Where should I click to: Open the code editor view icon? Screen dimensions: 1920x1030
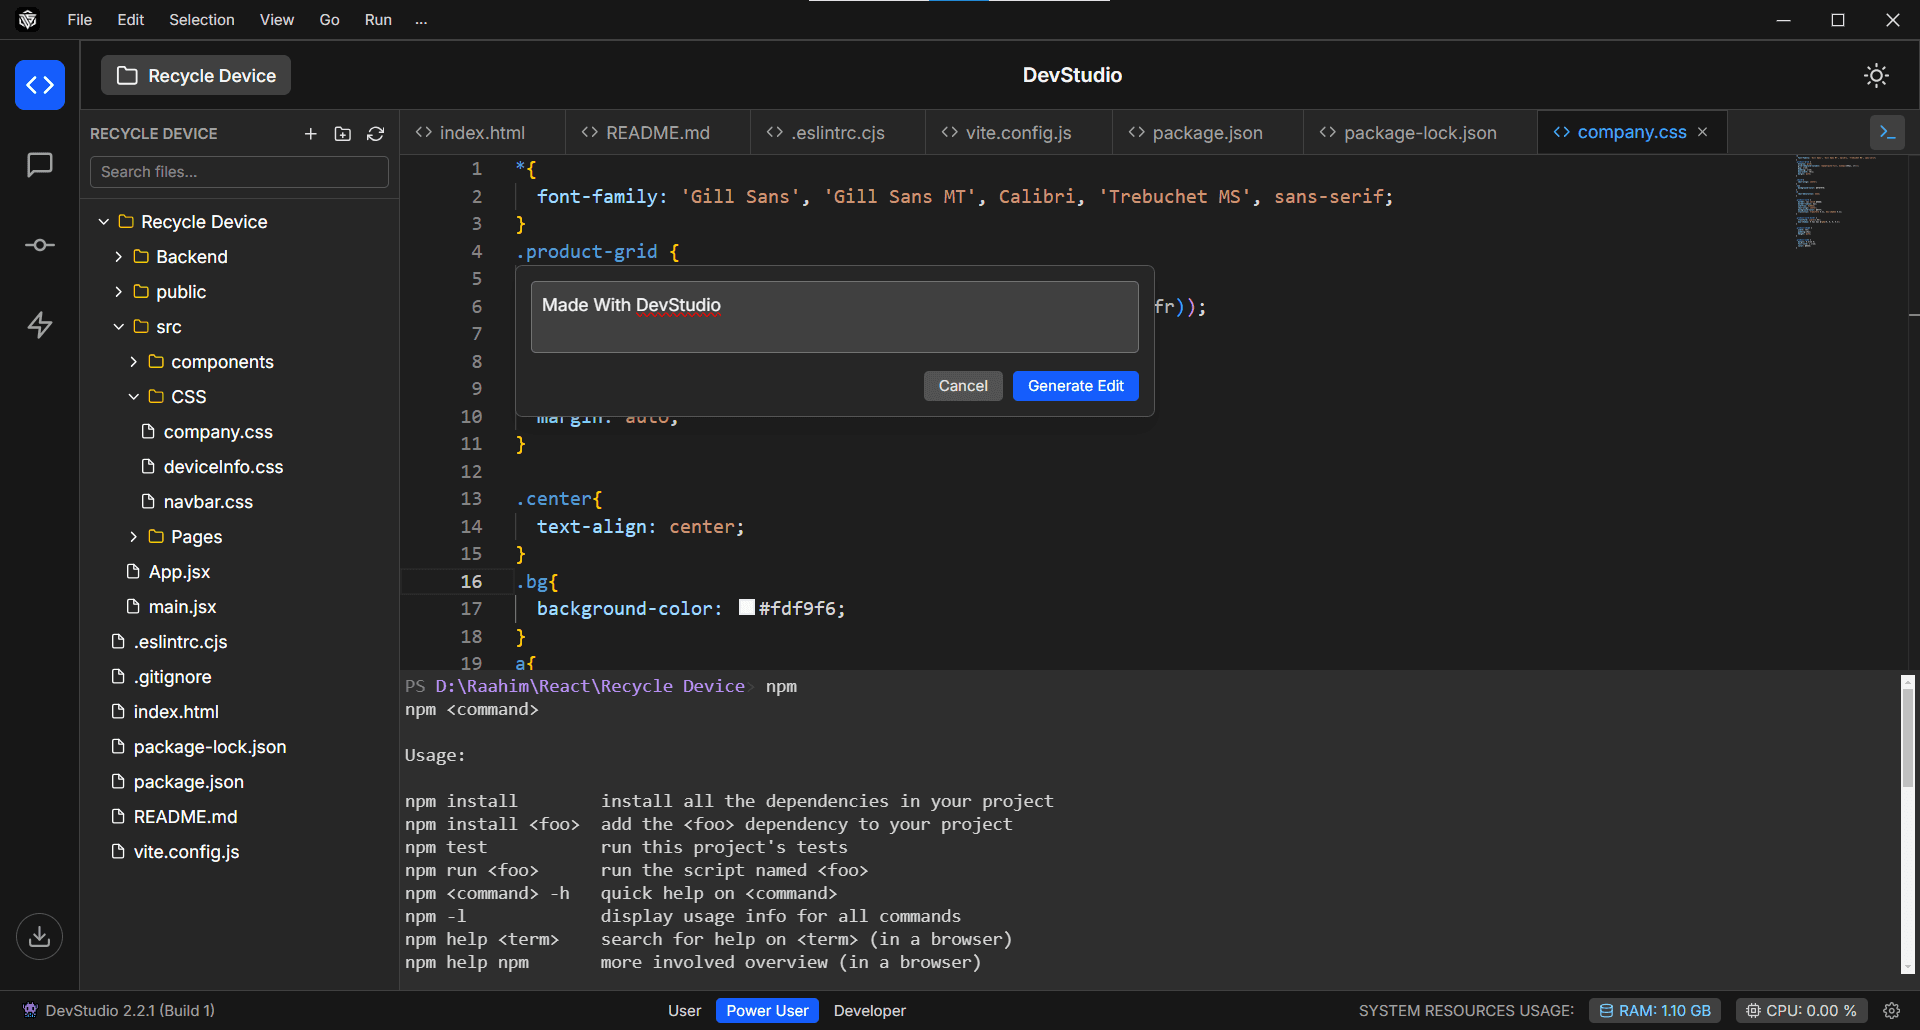point(40,85)
